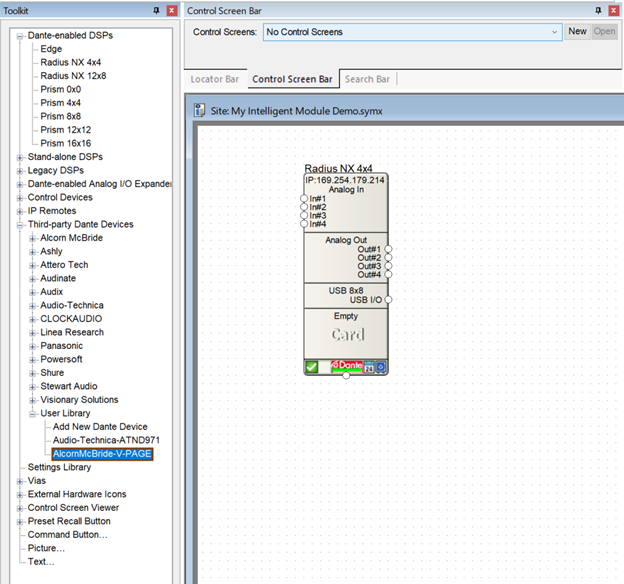Click the site info icon beside the Site title

[199, 110]
